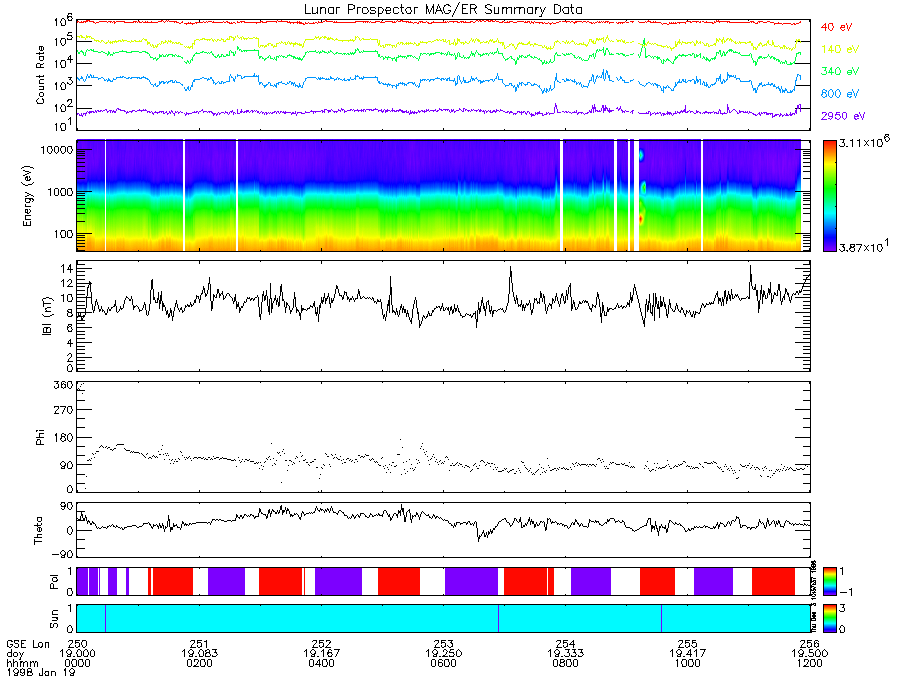The height and width of the screenshot is (700, 900).
Task: Click the '10000' Energy axis tick label
Action: 56,150
